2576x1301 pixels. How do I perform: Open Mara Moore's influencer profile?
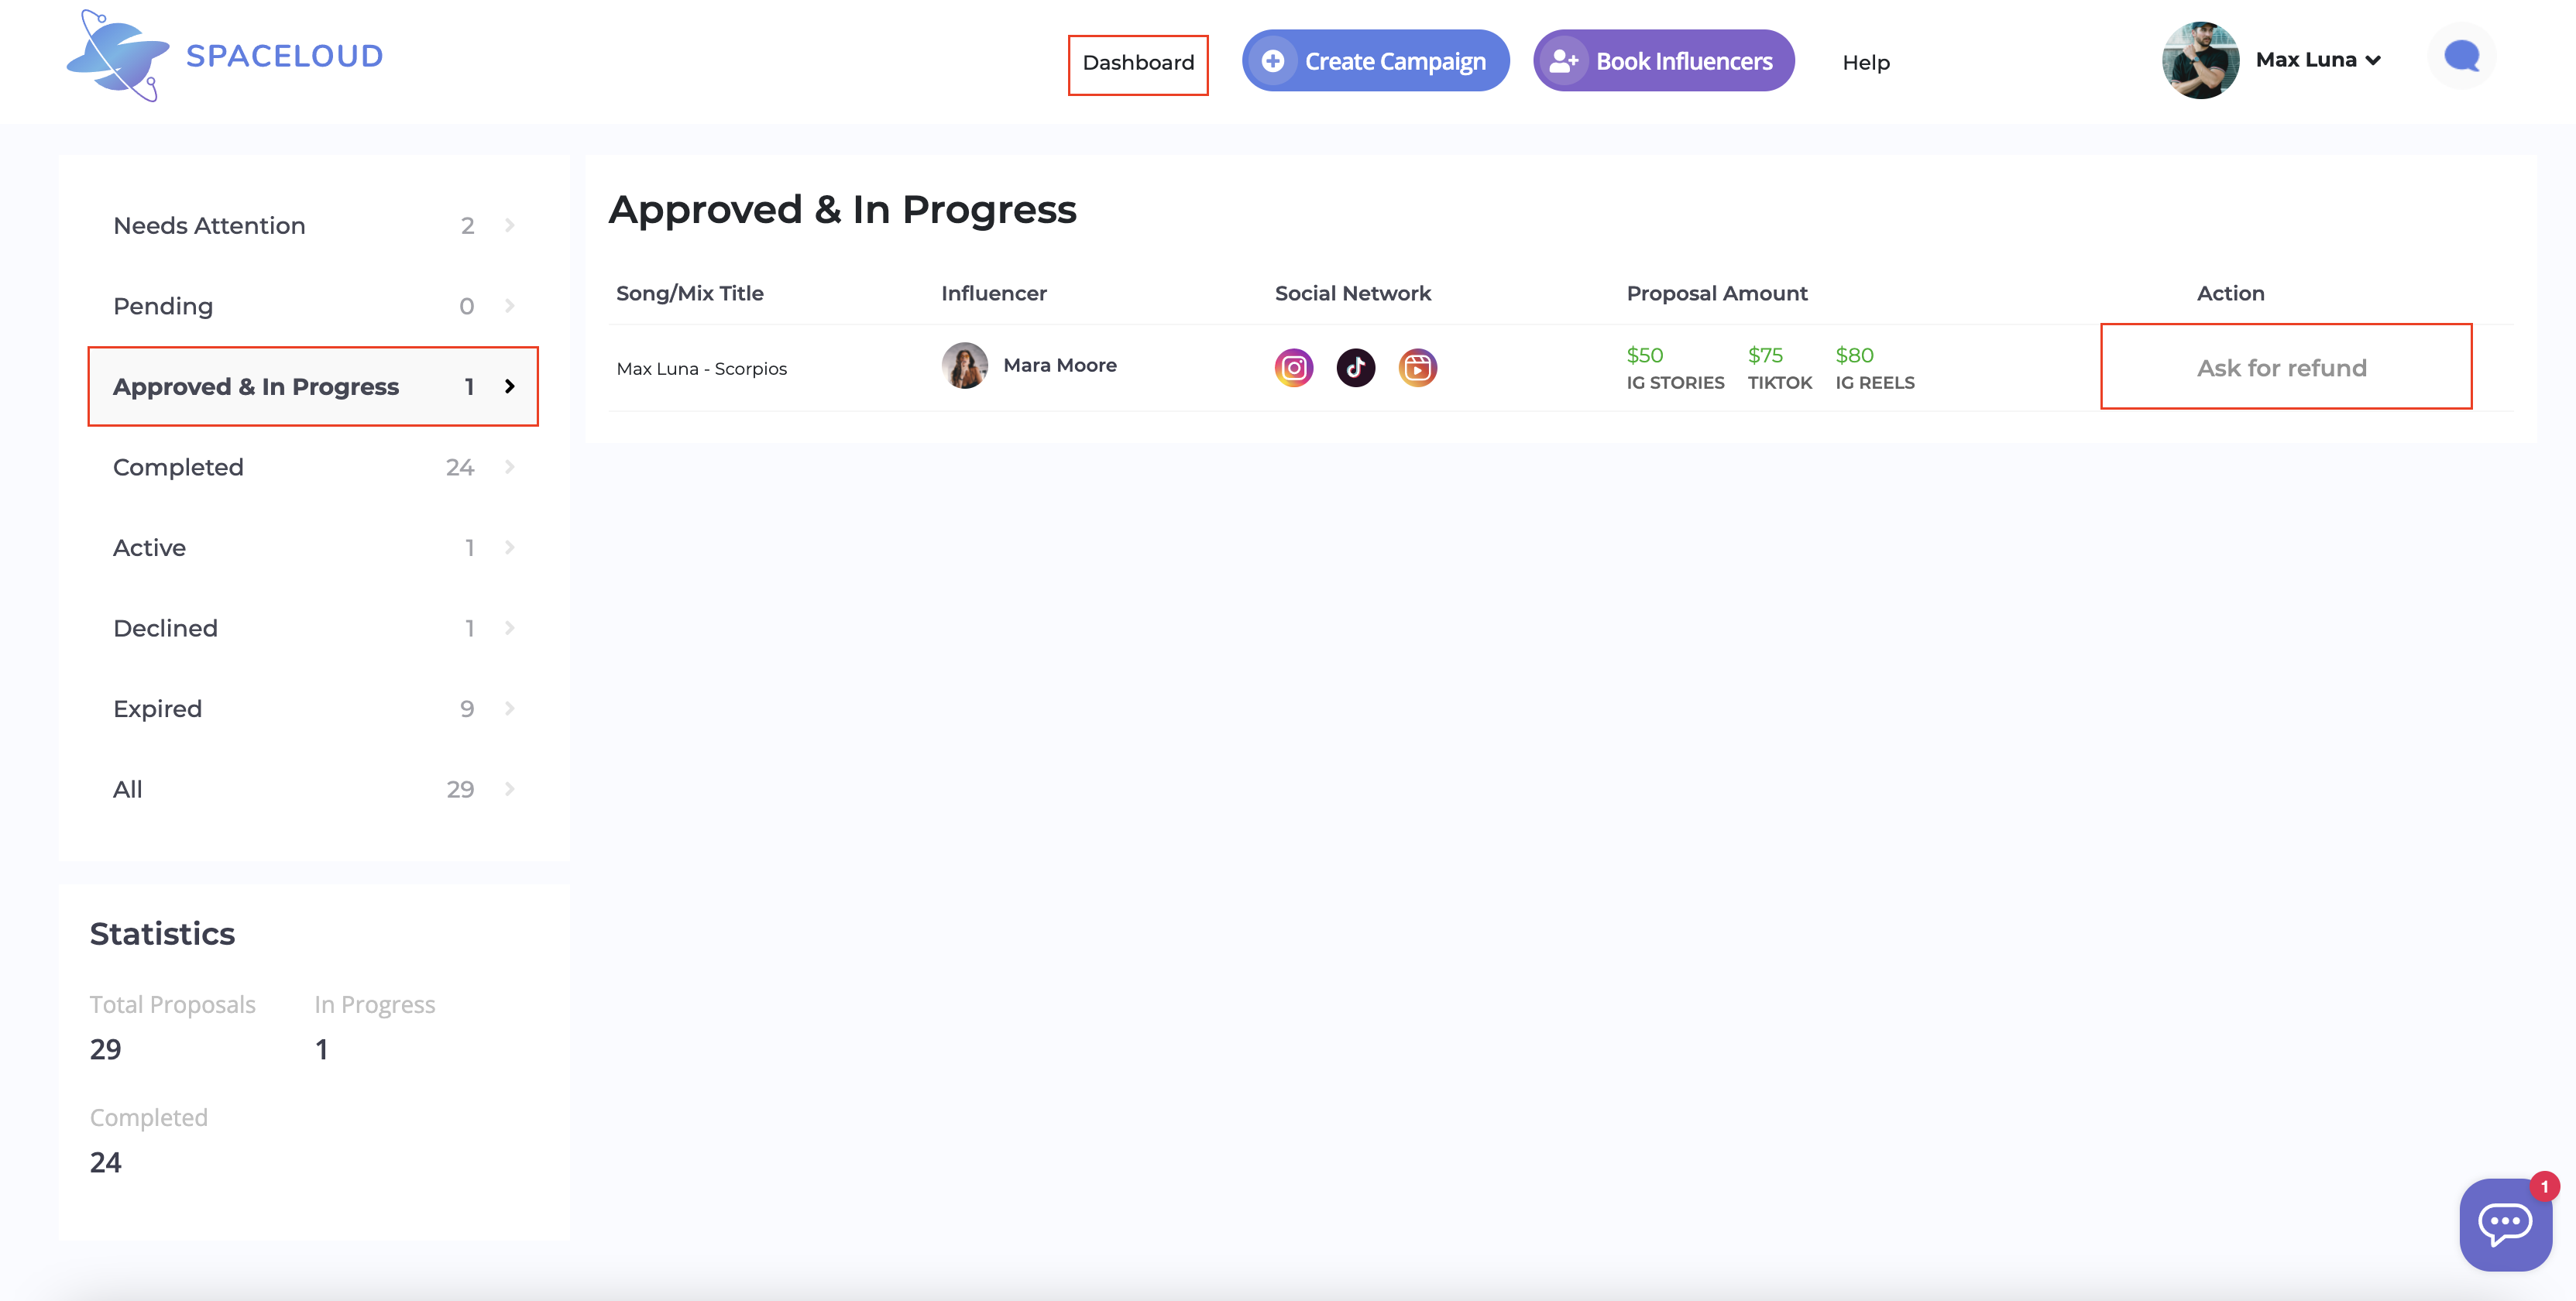click(x=1059, y=365)
